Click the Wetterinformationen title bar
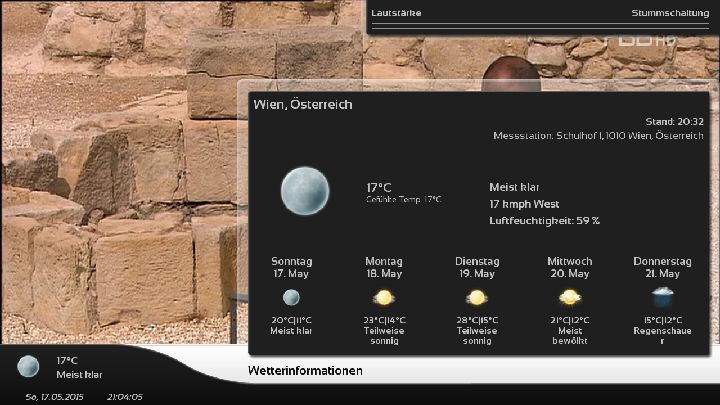 click(x=305, y=371)
